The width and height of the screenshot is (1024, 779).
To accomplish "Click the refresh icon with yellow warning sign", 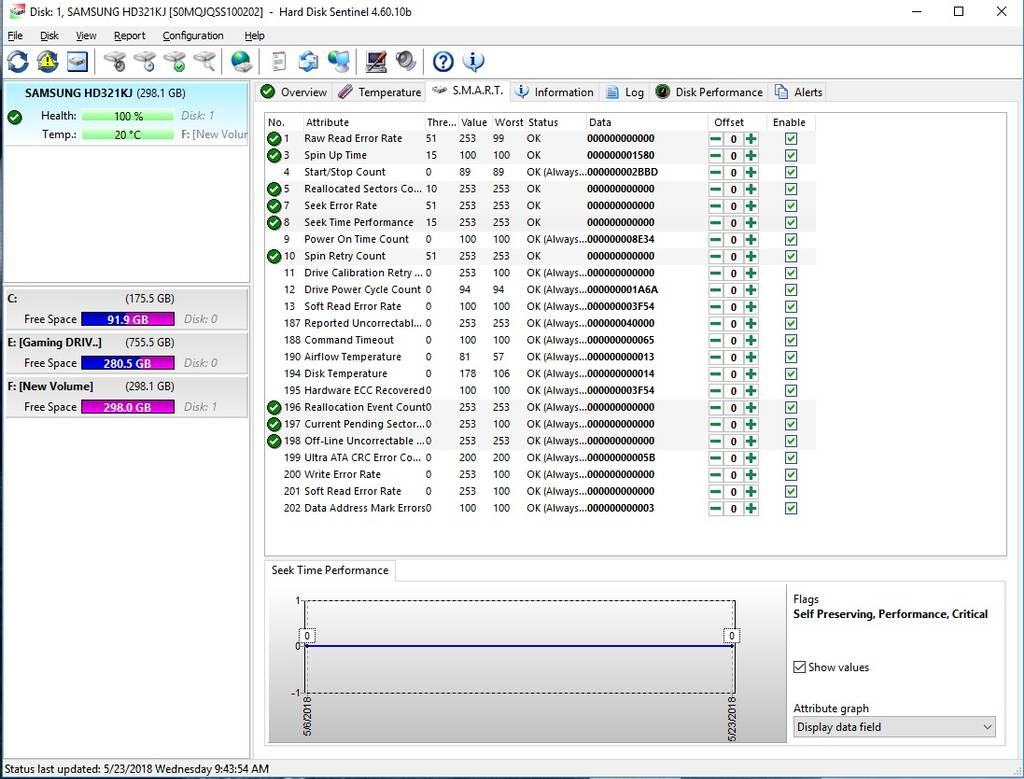I will (x=47, y=61).
